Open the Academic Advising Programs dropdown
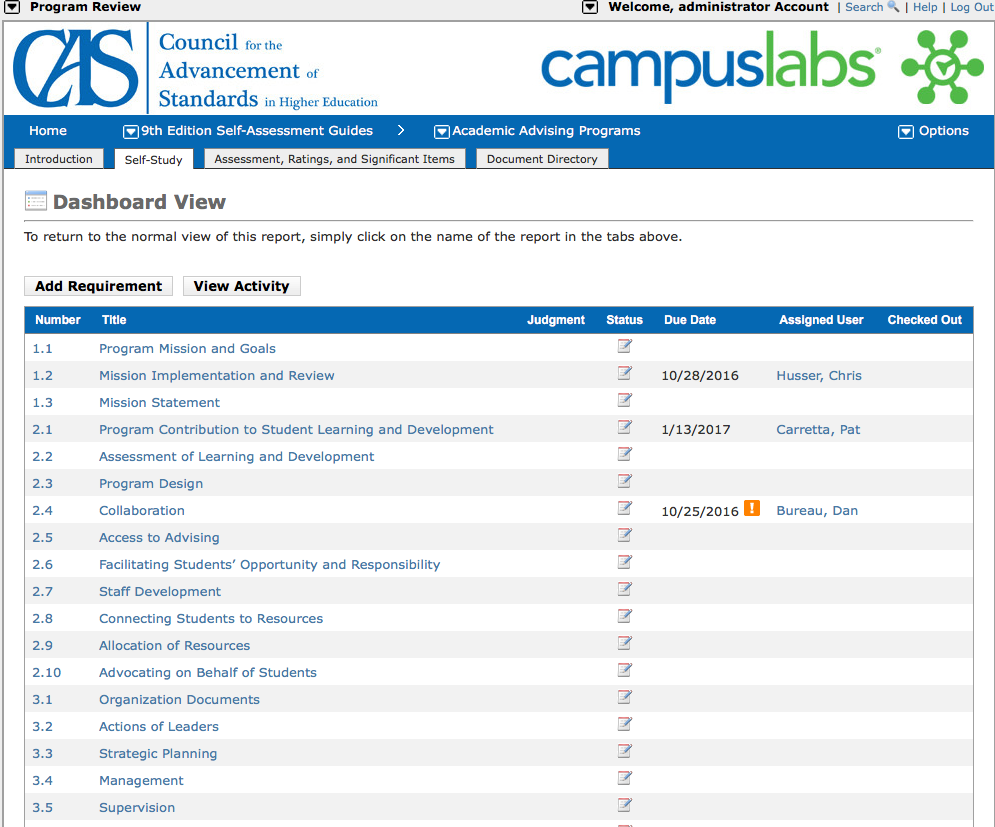 [441, 131]
